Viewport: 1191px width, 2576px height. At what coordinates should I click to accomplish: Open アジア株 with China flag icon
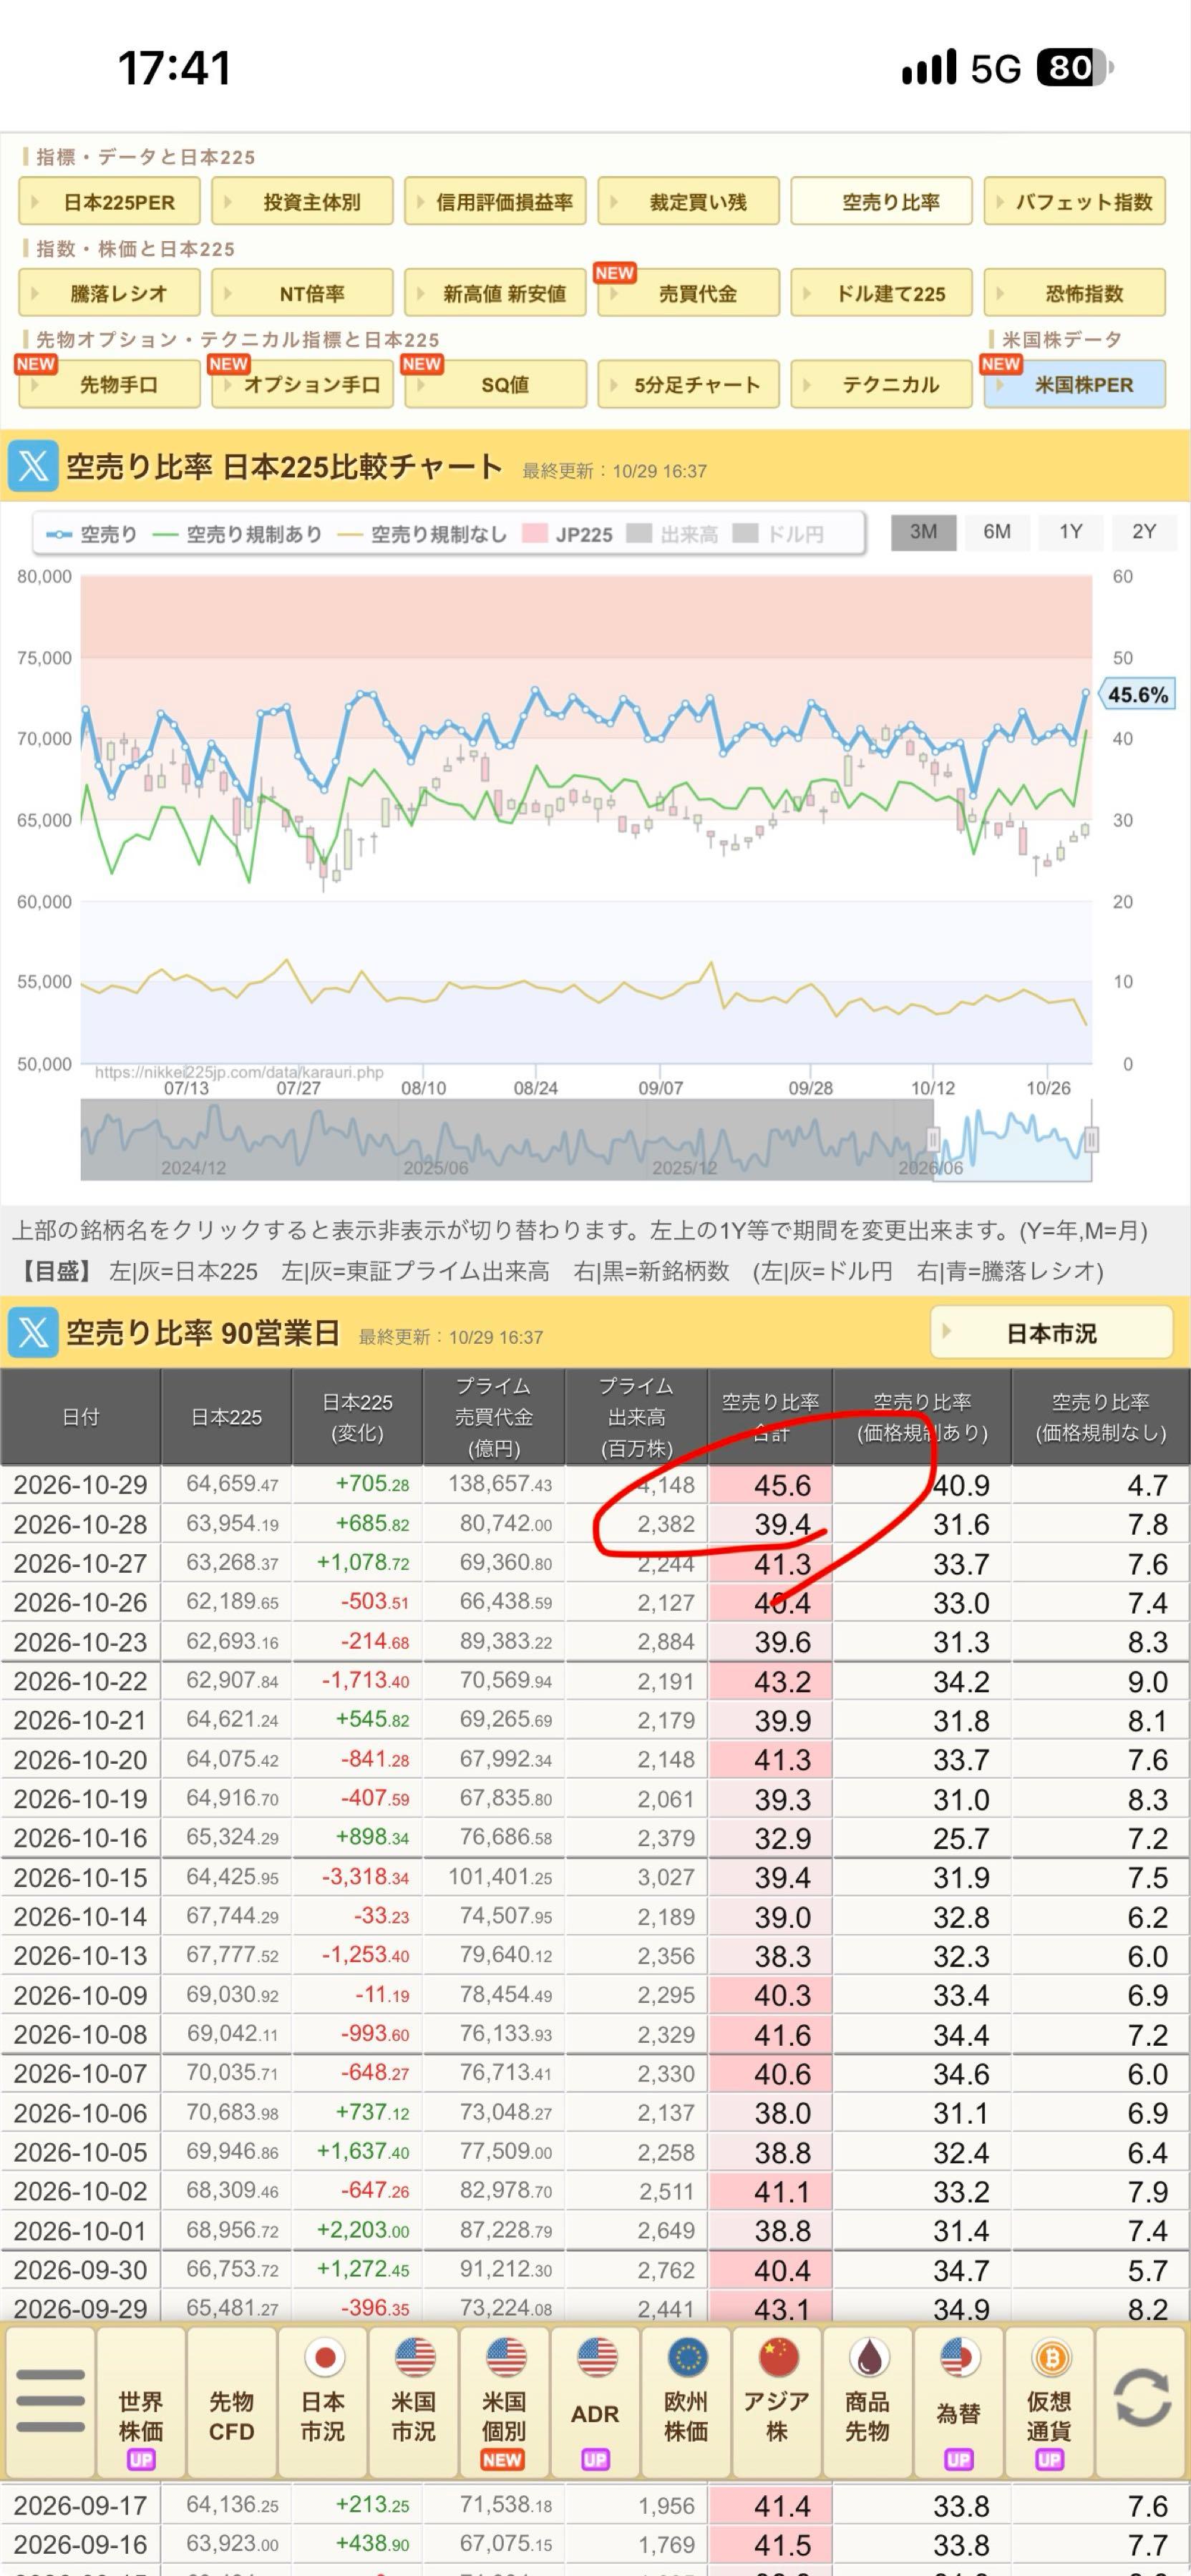point(777,2400)
